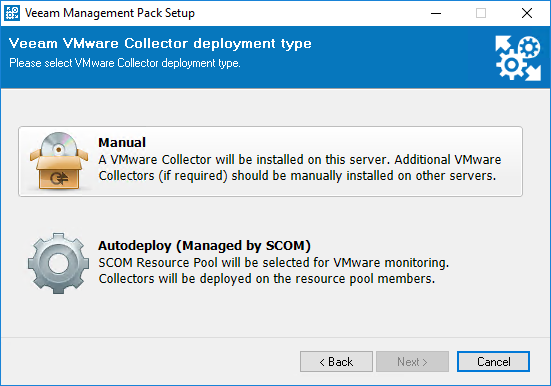Image resolution: width=551 pixels, height=386 pixels.
Task: Click the Autodeploy gear icon
Action: 58,263
